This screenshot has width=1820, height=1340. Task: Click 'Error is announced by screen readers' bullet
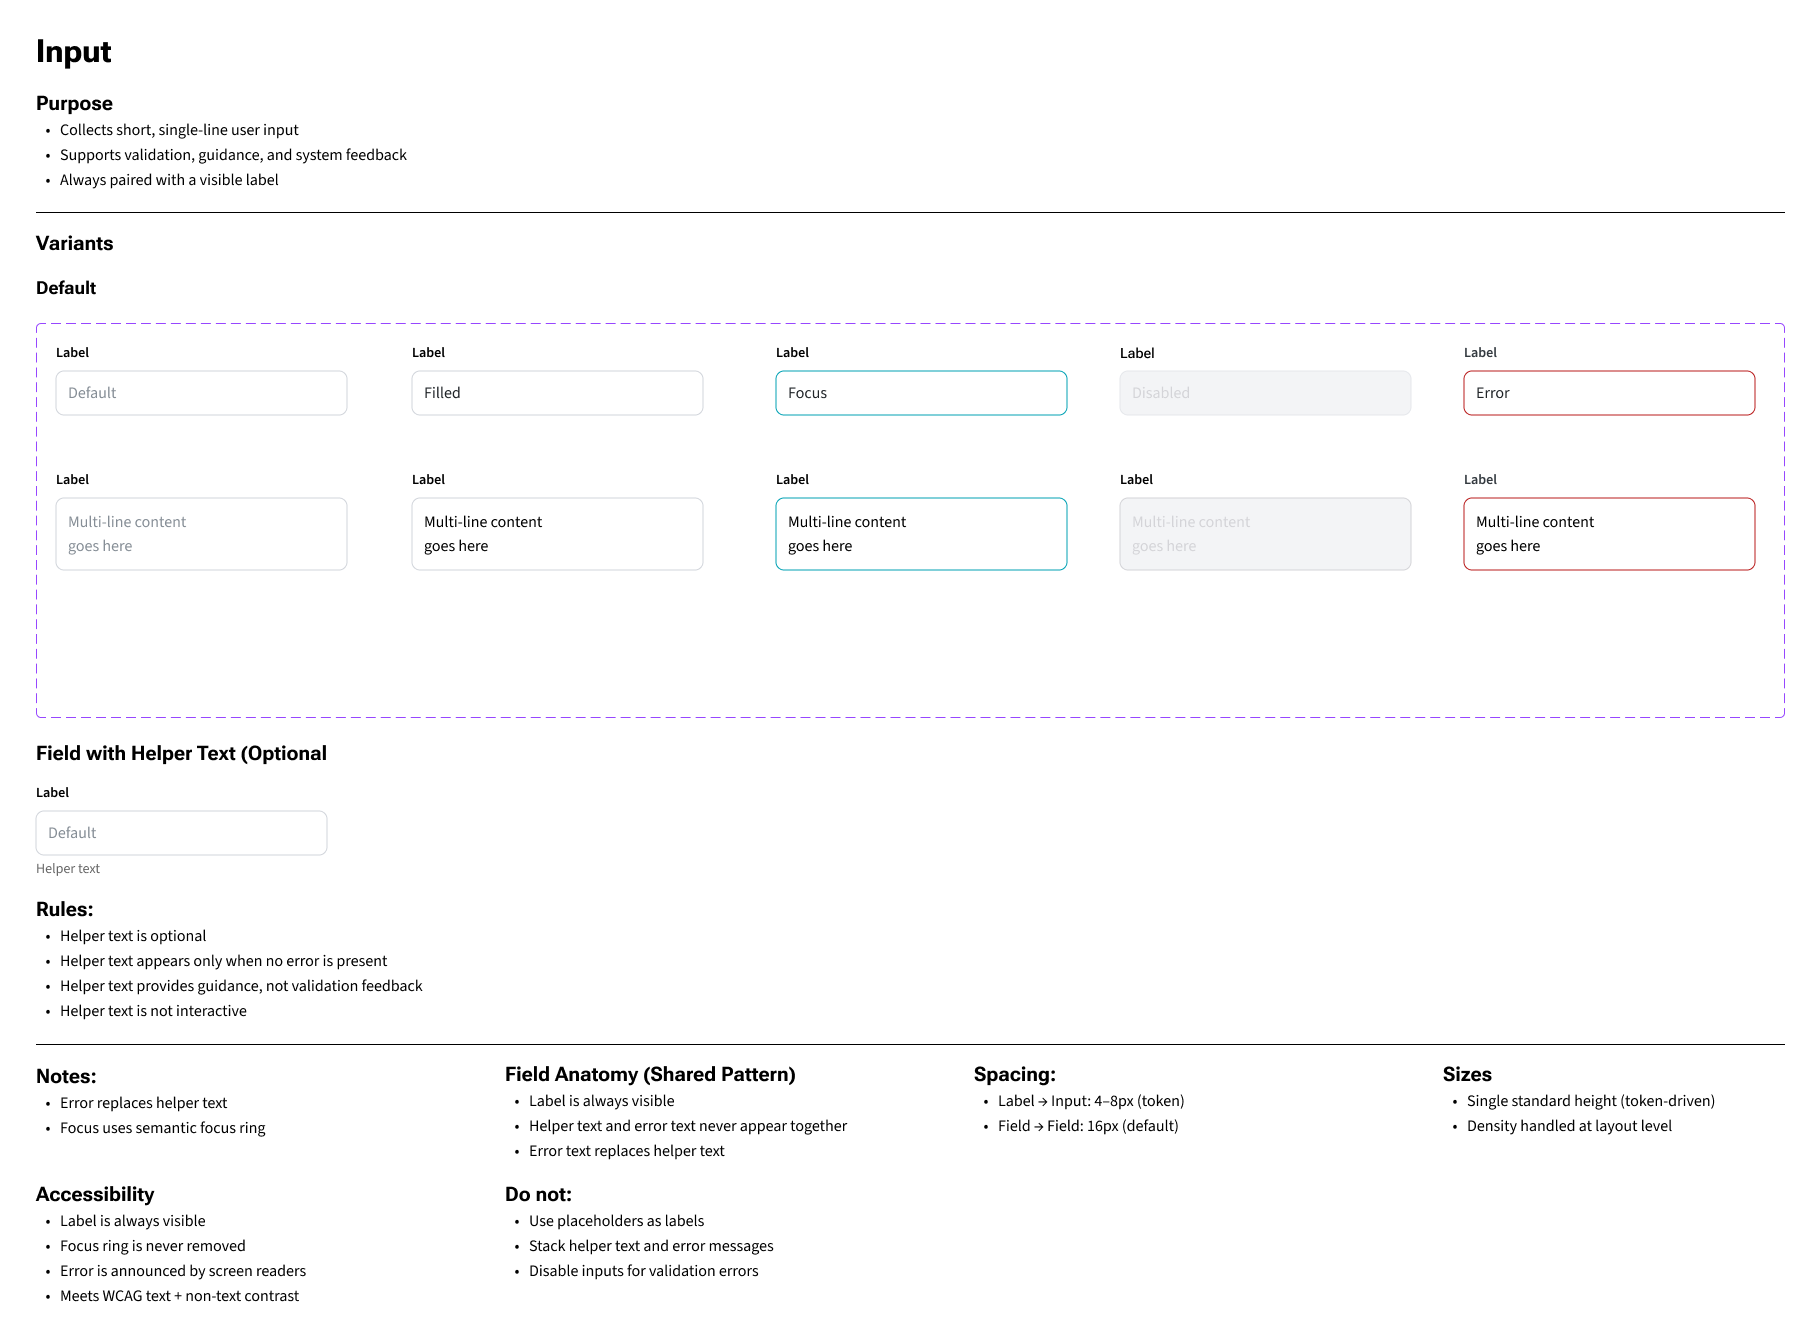pos(183,1271)
